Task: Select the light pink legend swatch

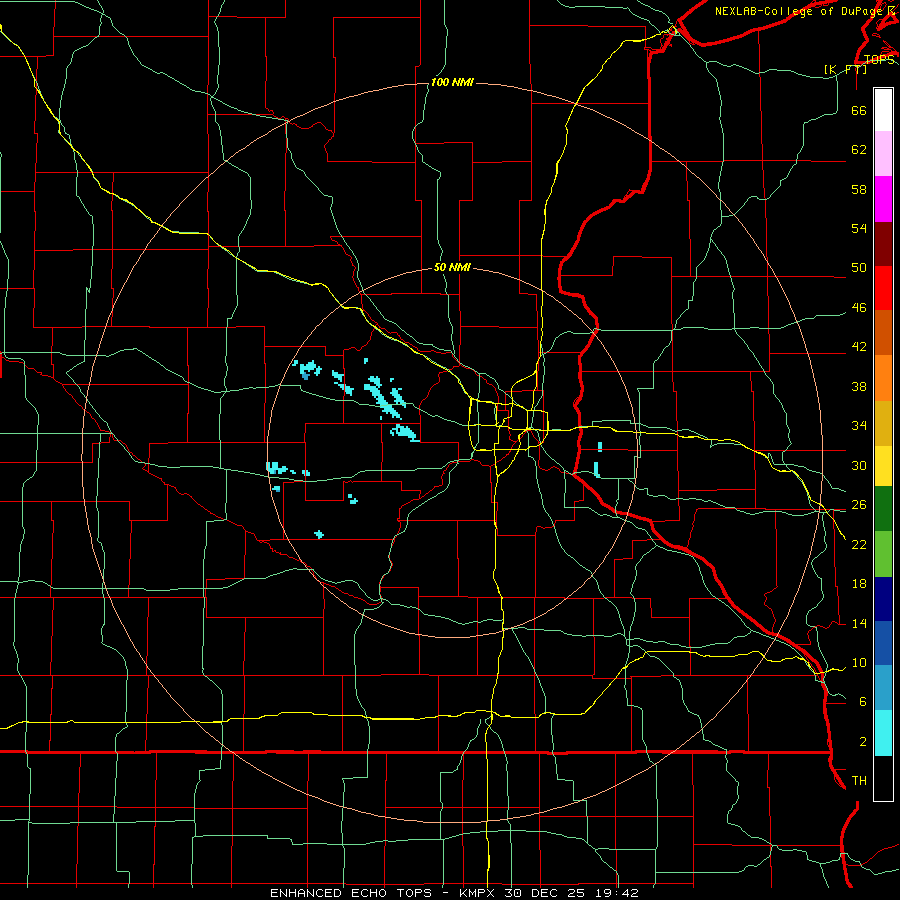Action: tap(883, 154)
